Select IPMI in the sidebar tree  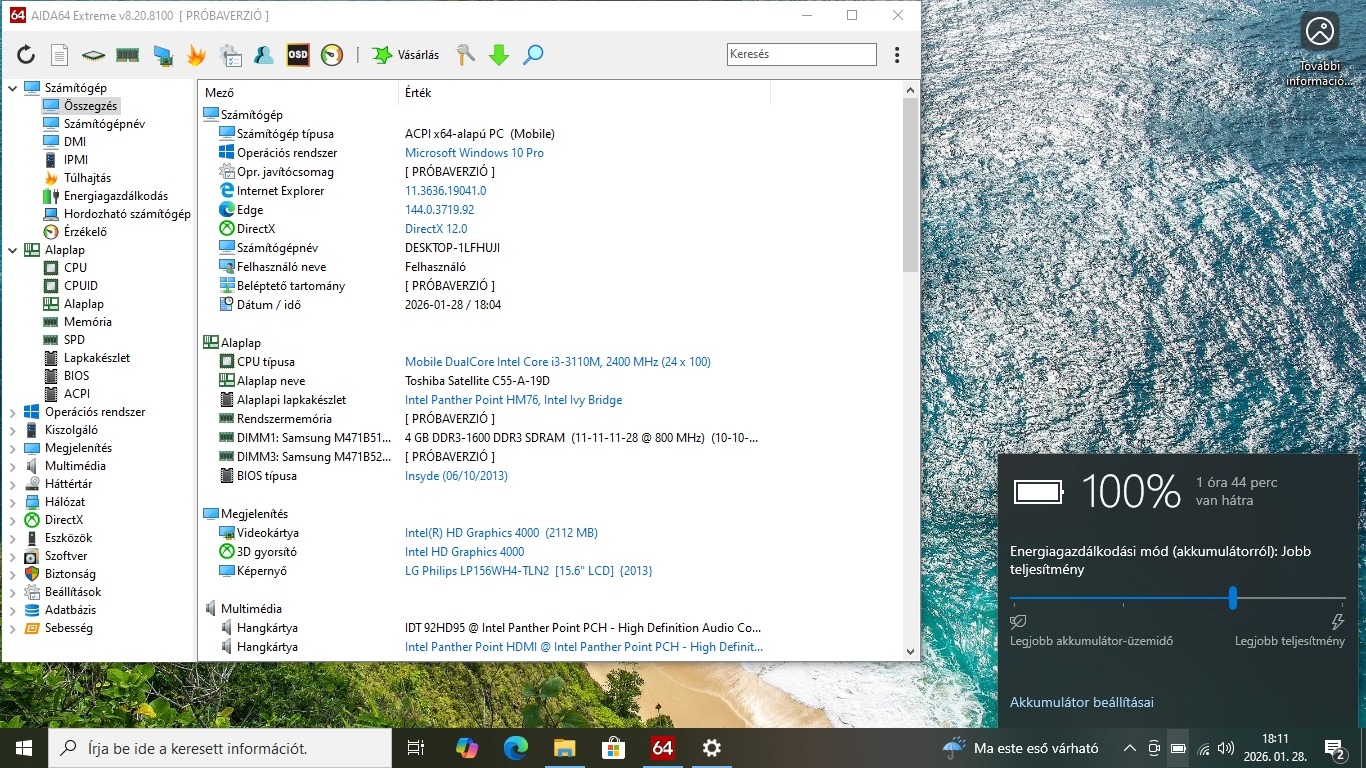[x=76, y=160]
